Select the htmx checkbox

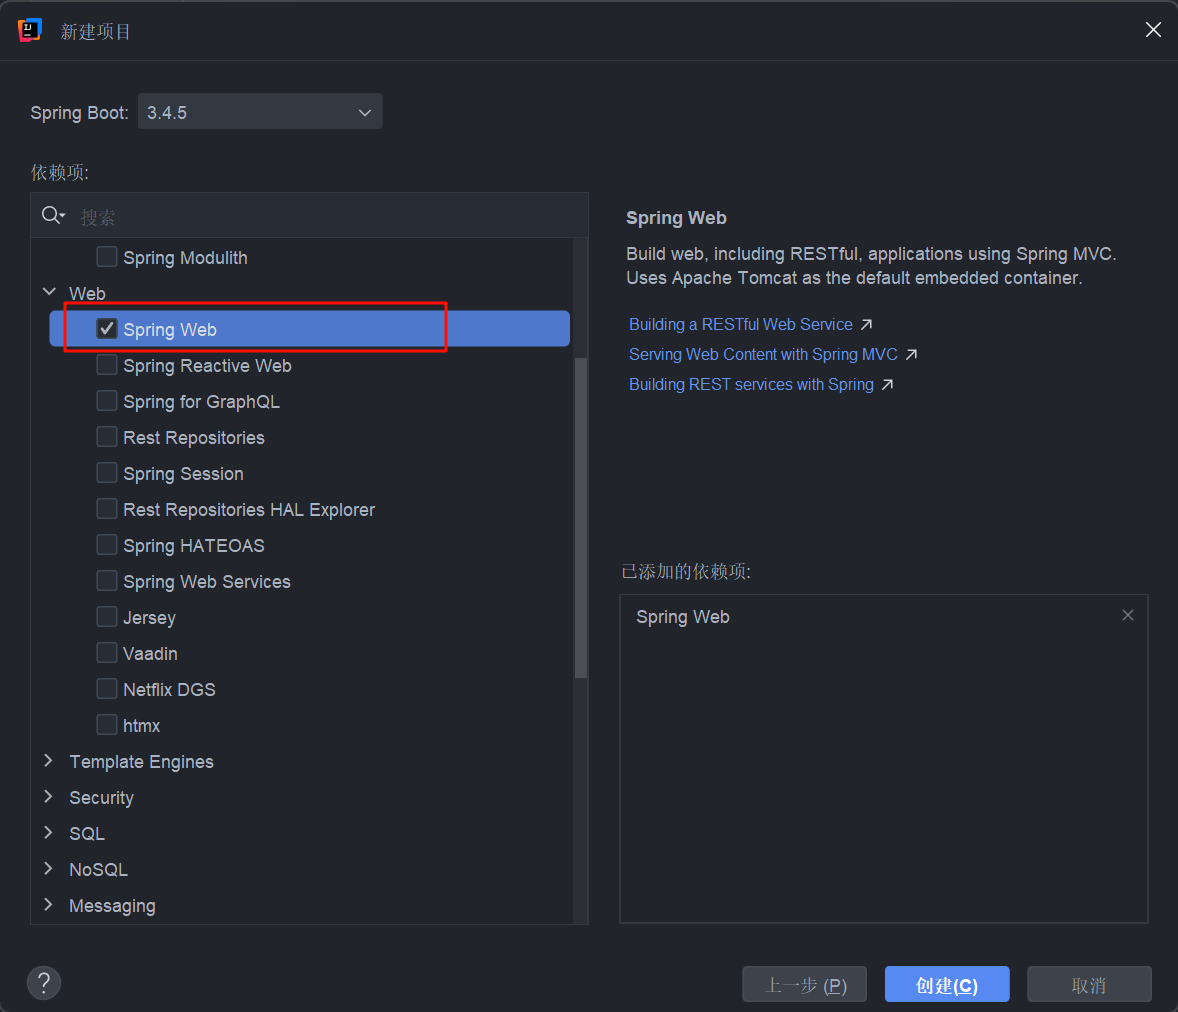[x=107, y=725]
